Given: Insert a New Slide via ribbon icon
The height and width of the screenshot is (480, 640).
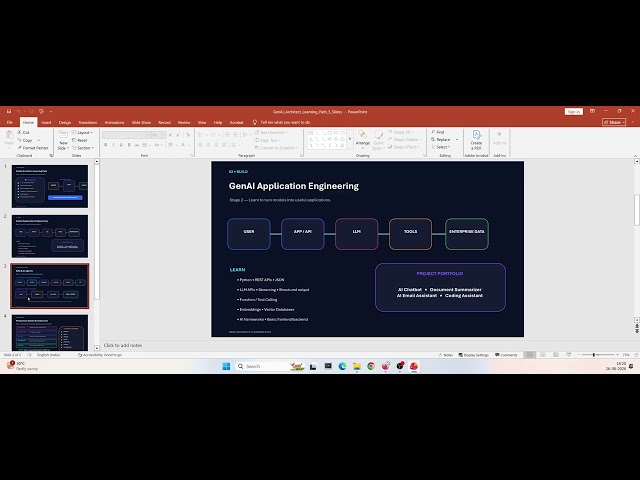Looking at the screenshot, I should pos(63,135).
